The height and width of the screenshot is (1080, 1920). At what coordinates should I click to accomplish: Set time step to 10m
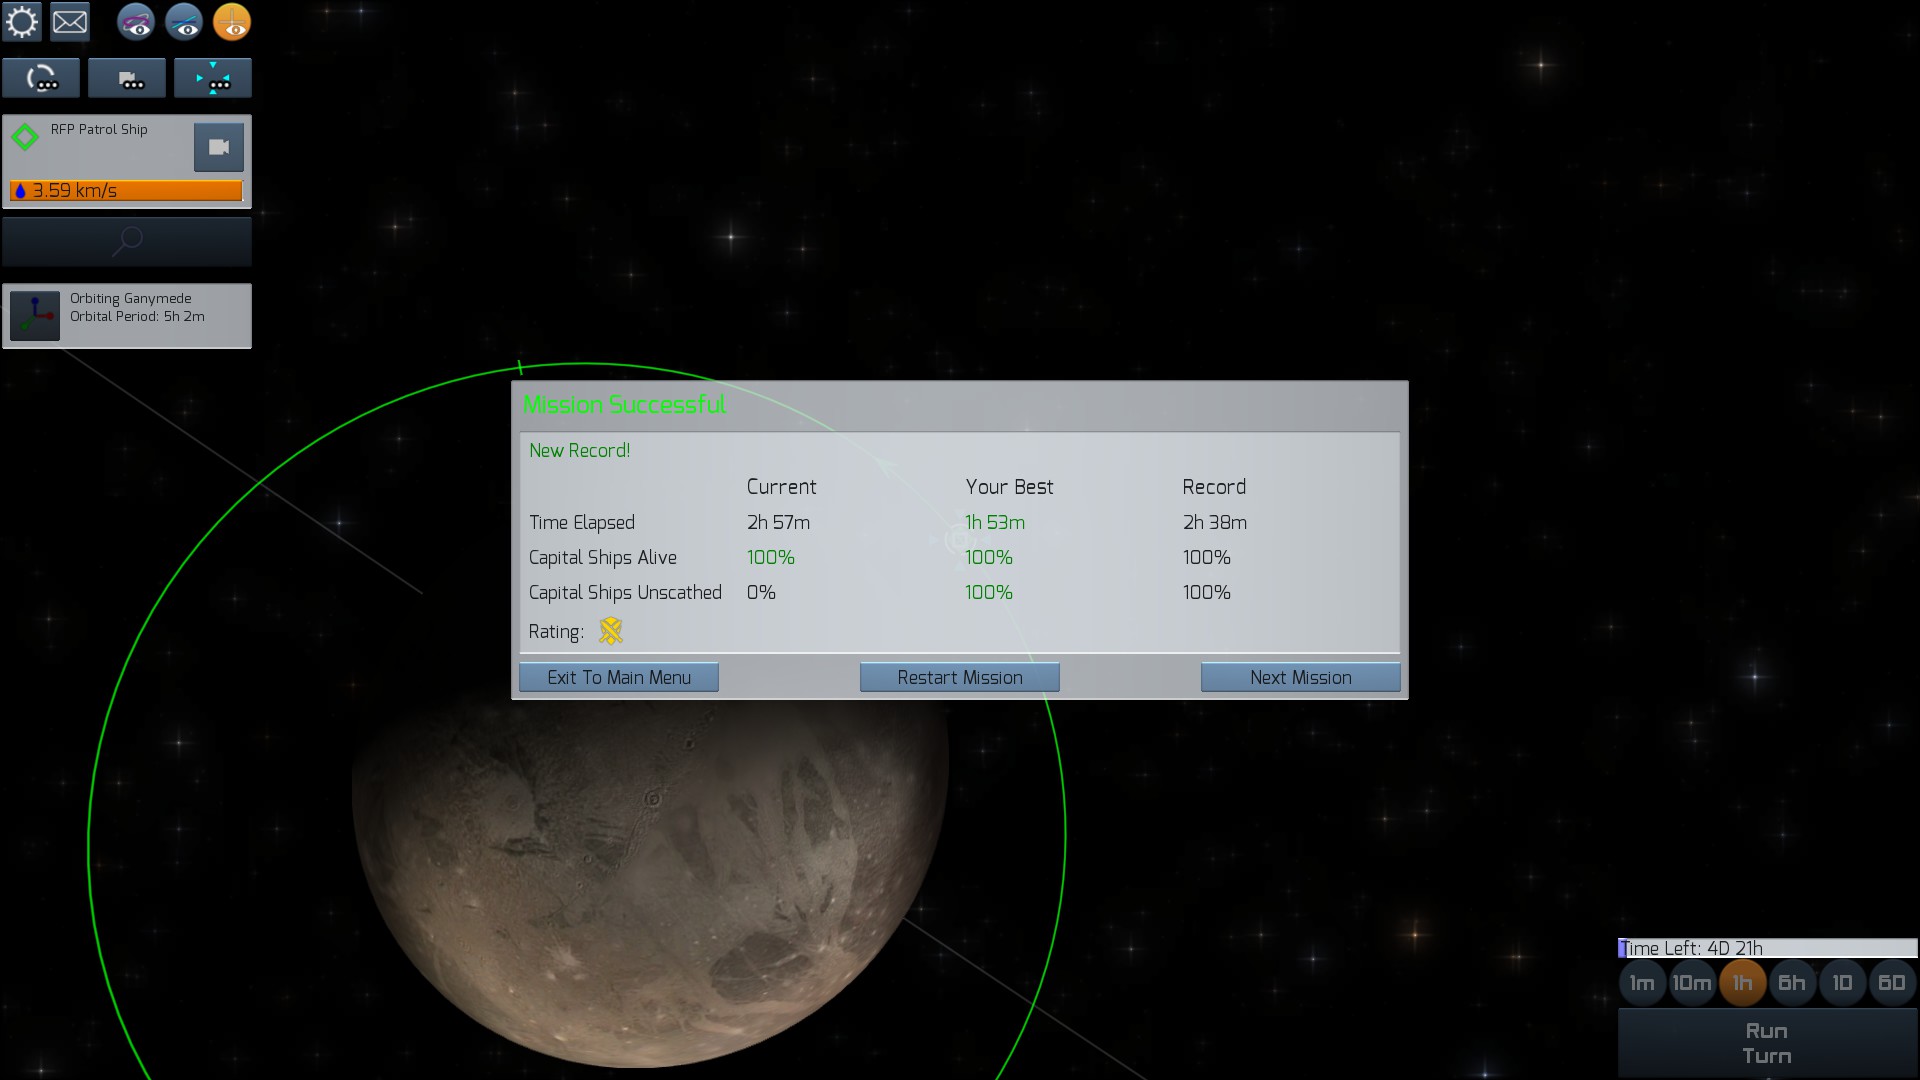[x=1692, y=982]
